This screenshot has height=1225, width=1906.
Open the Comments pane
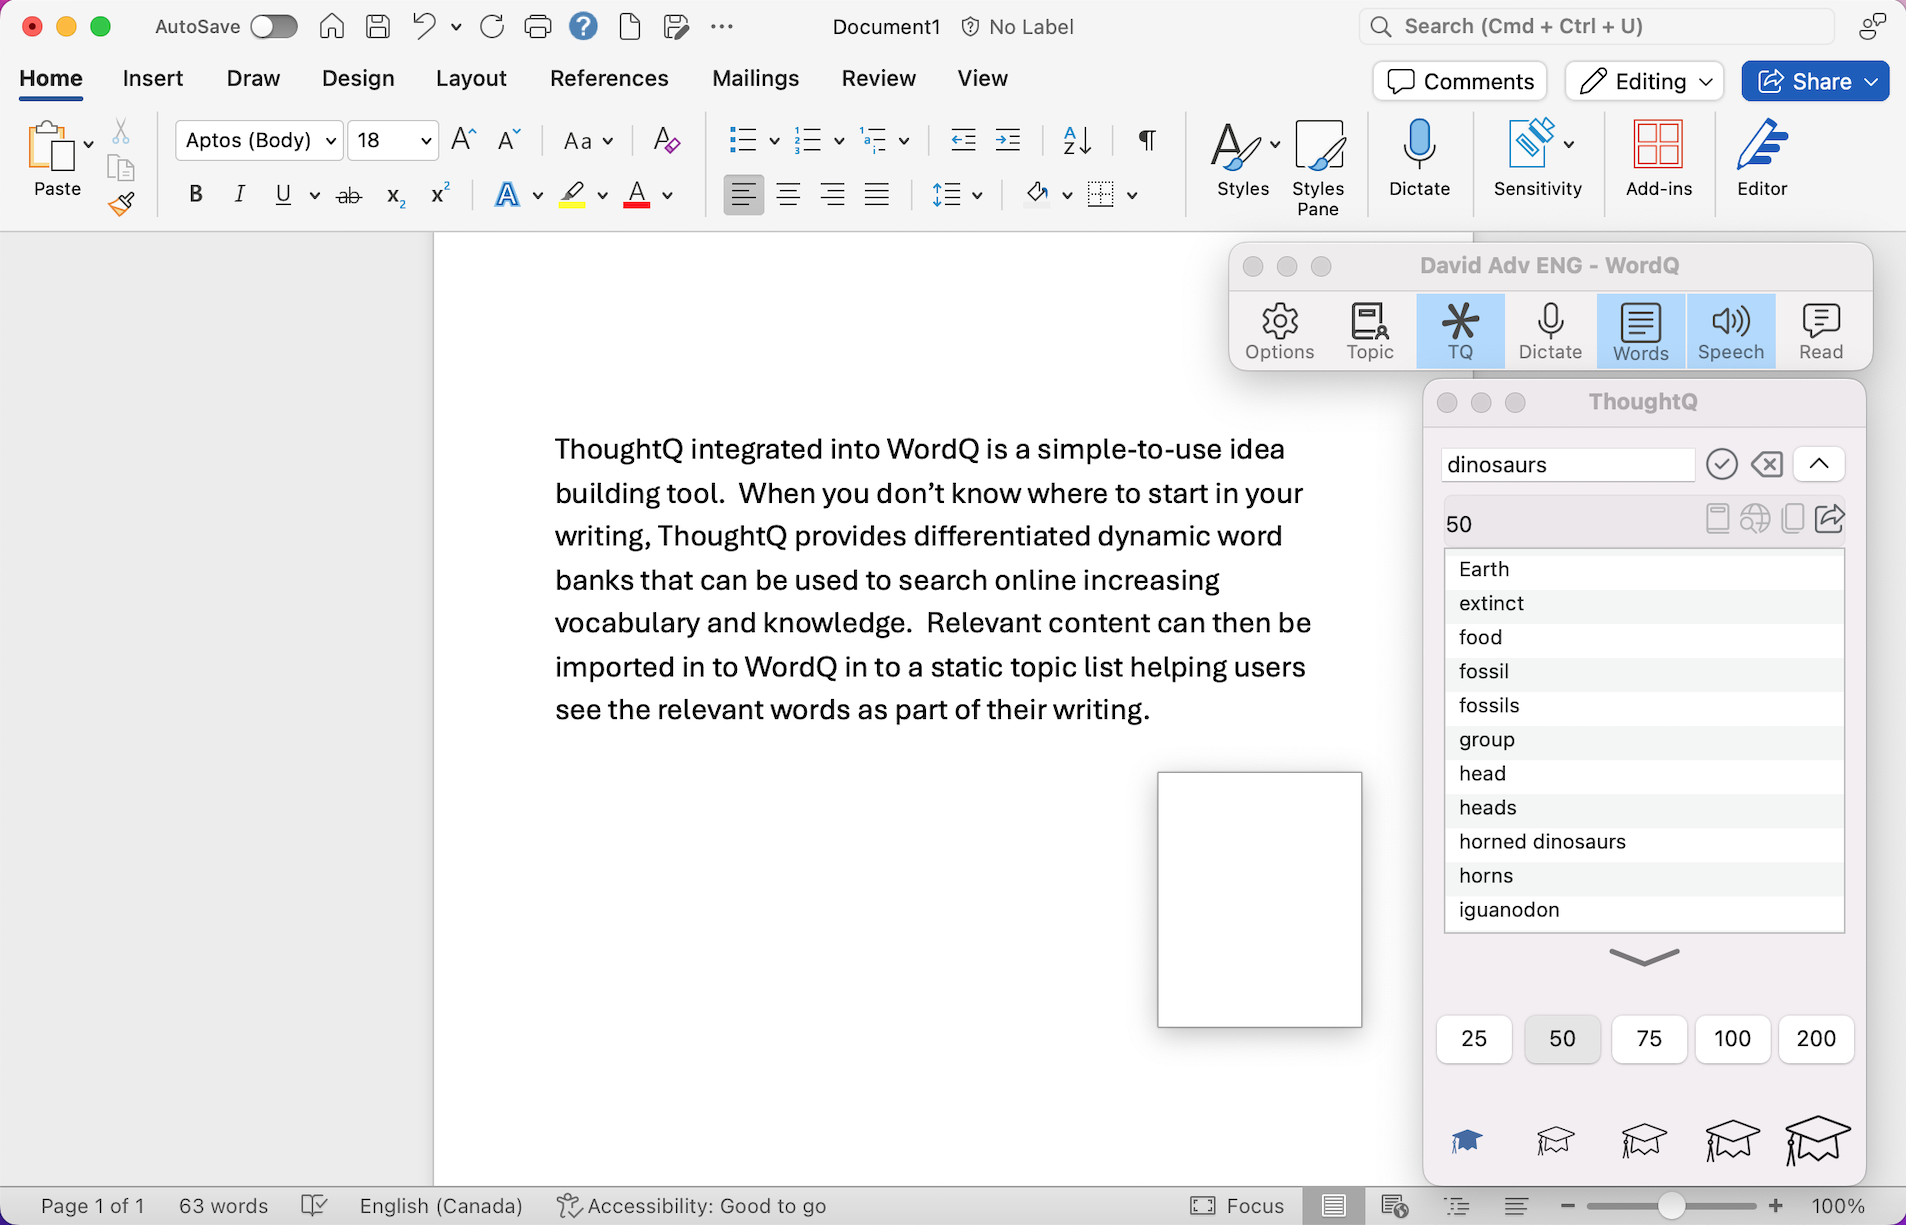tap(1460, 81)
